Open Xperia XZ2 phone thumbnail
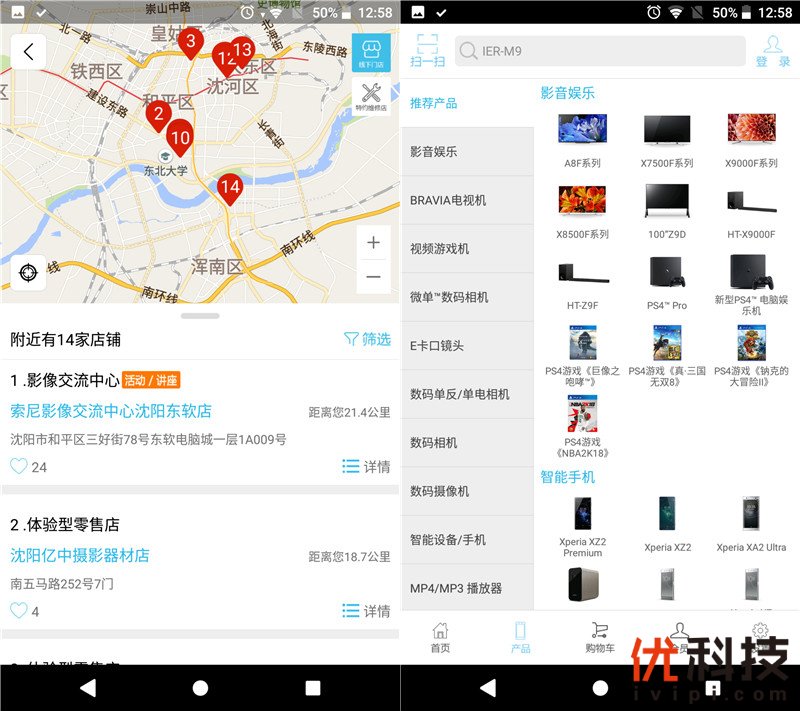This screenshot has width=800, height=711. click(x=667, y=514)
